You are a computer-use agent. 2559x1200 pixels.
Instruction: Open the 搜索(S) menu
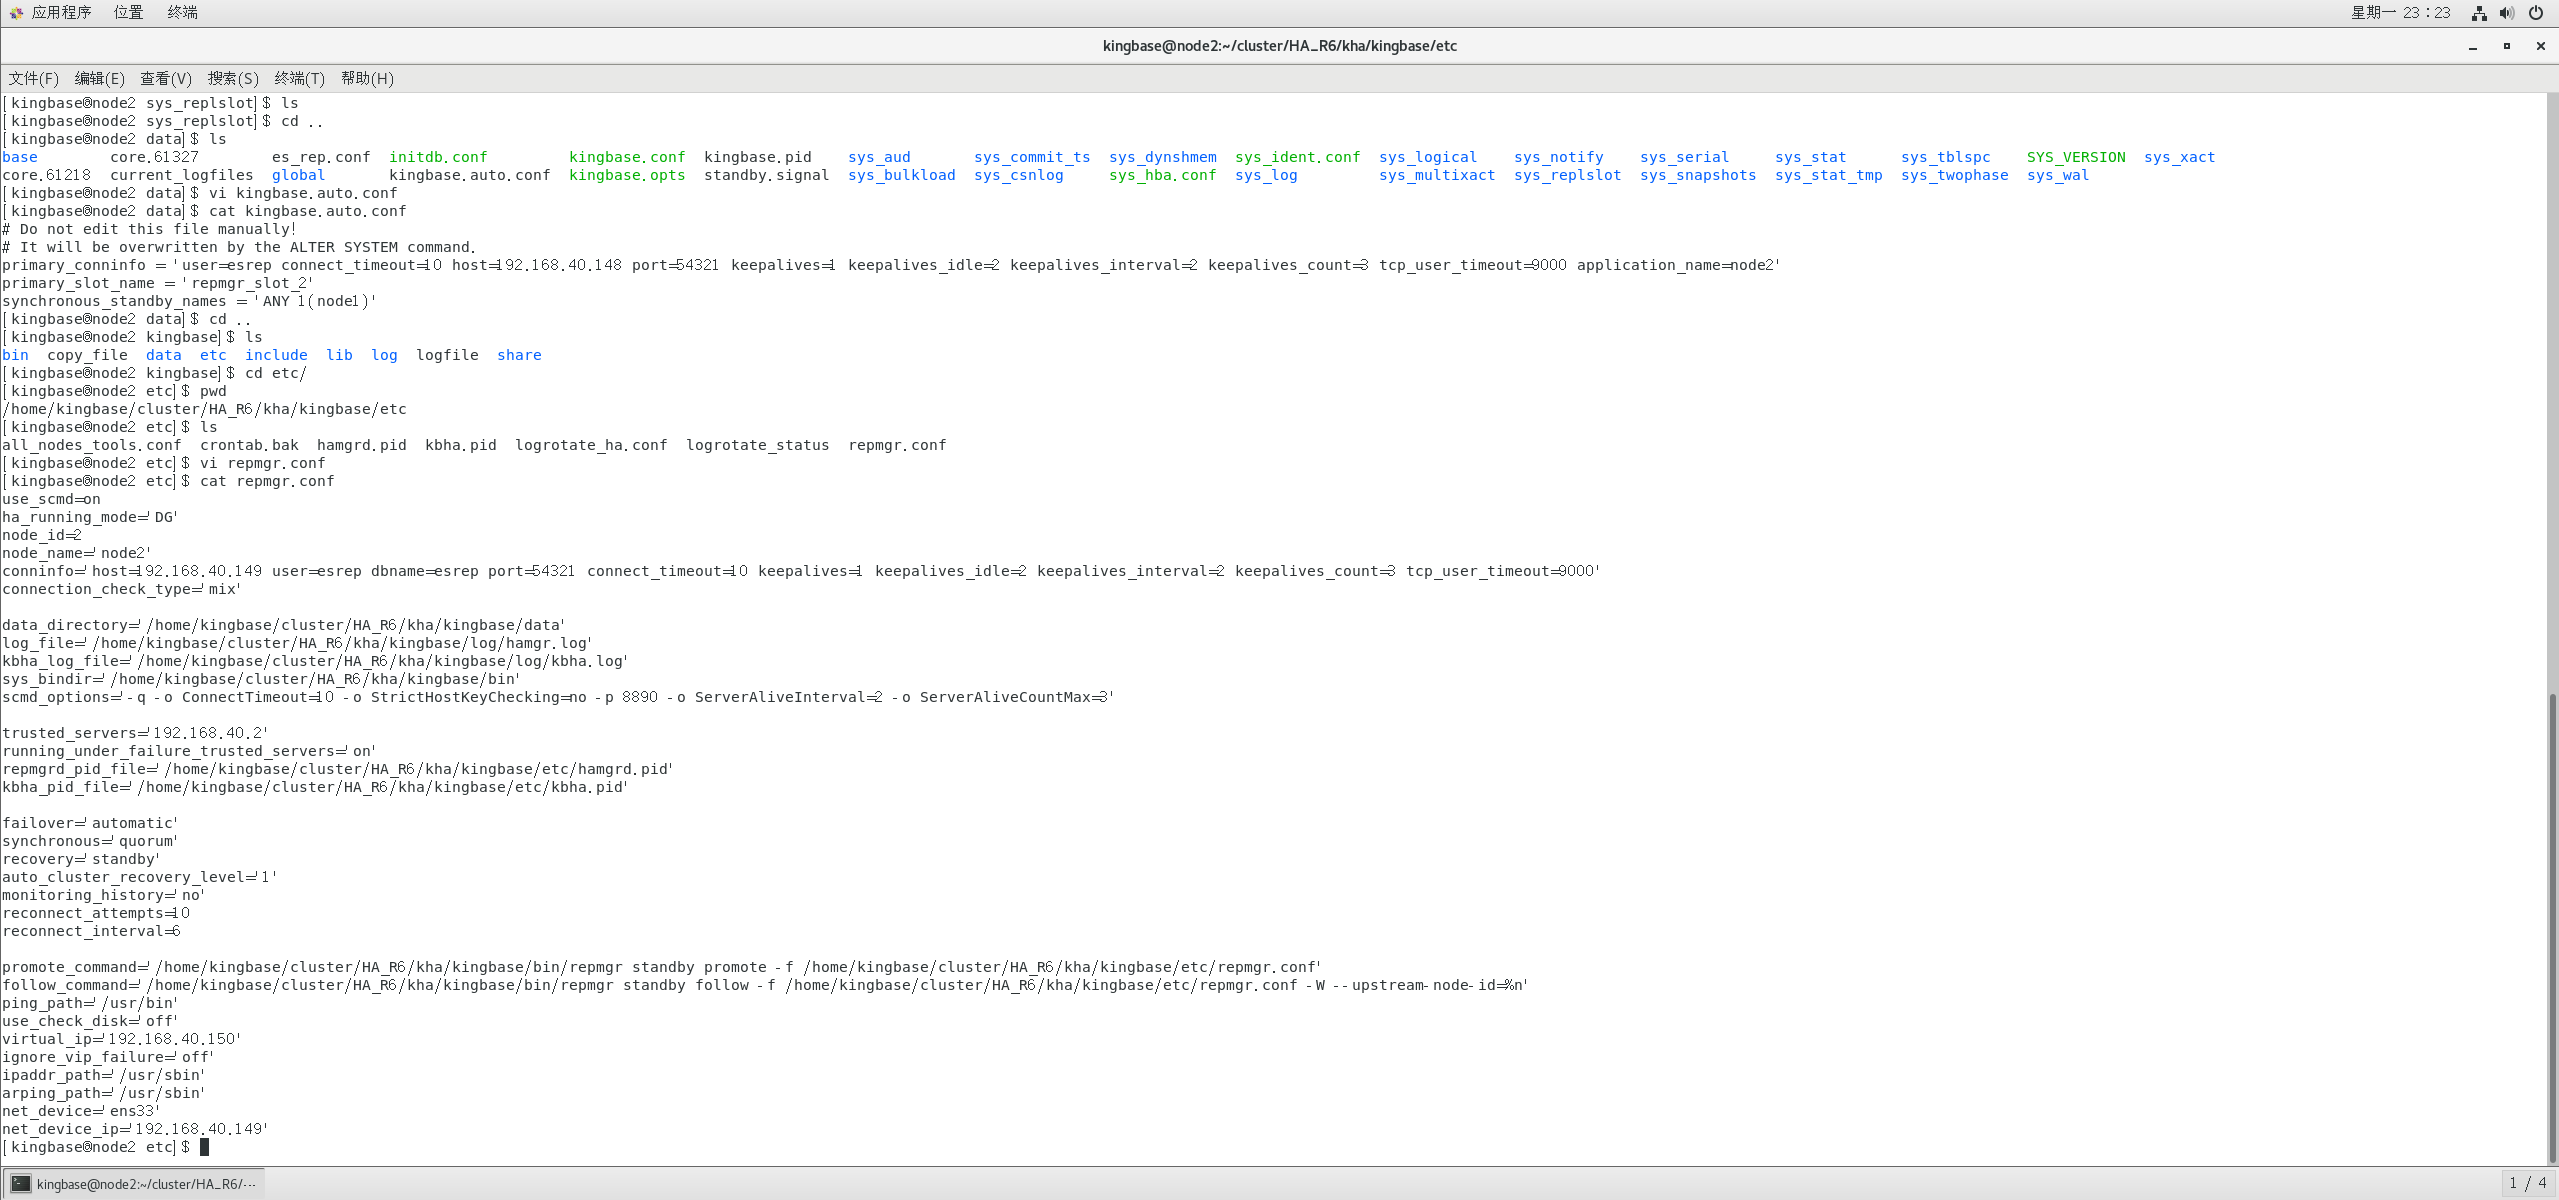coord(233,78)
